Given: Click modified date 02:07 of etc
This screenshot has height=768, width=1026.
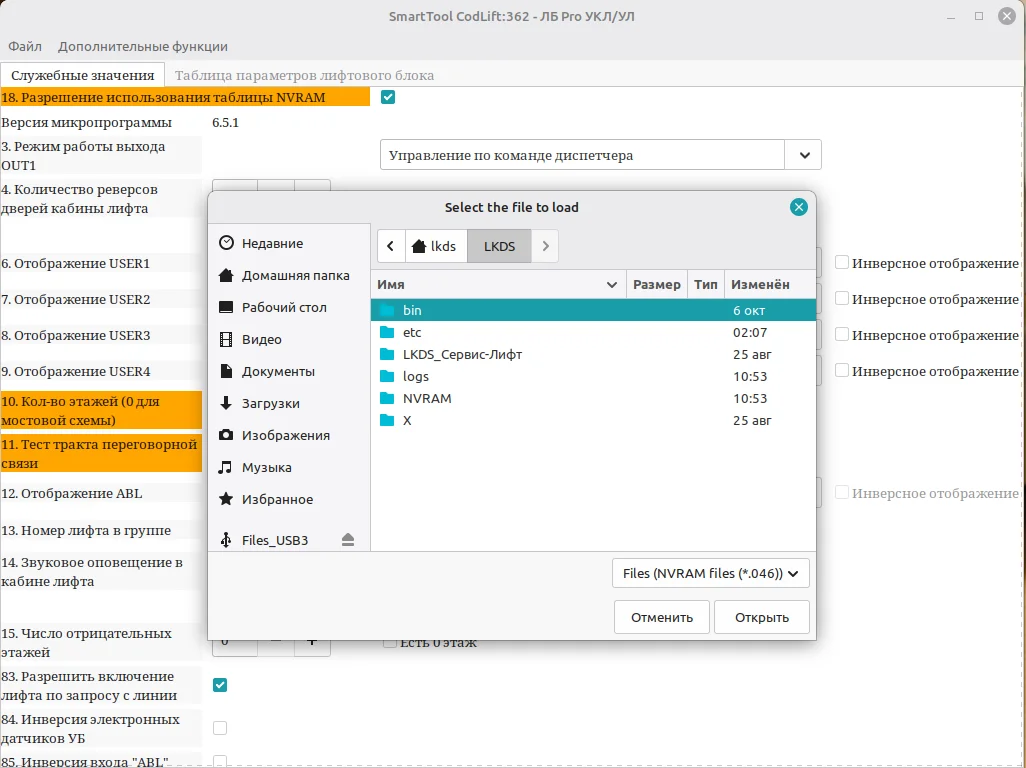Looking at the screenshot, I should (750, 332).
